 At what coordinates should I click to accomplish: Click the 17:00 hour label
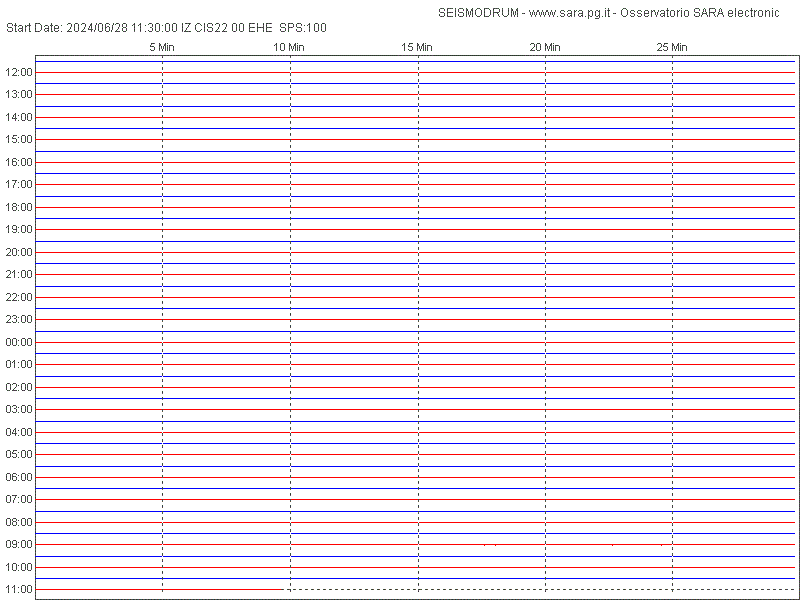tap(18, 184)
